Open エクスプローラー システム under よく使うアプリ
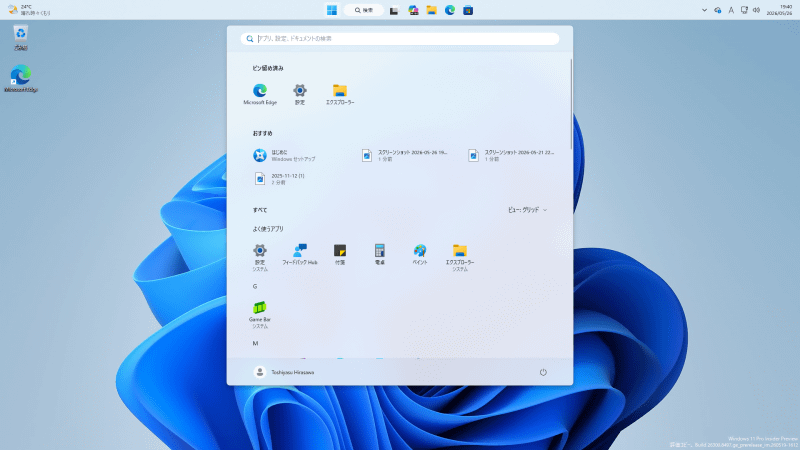Image resolution: width=800 pixels, height=450 pixels. pyautogui.click(x=460, y=257)
